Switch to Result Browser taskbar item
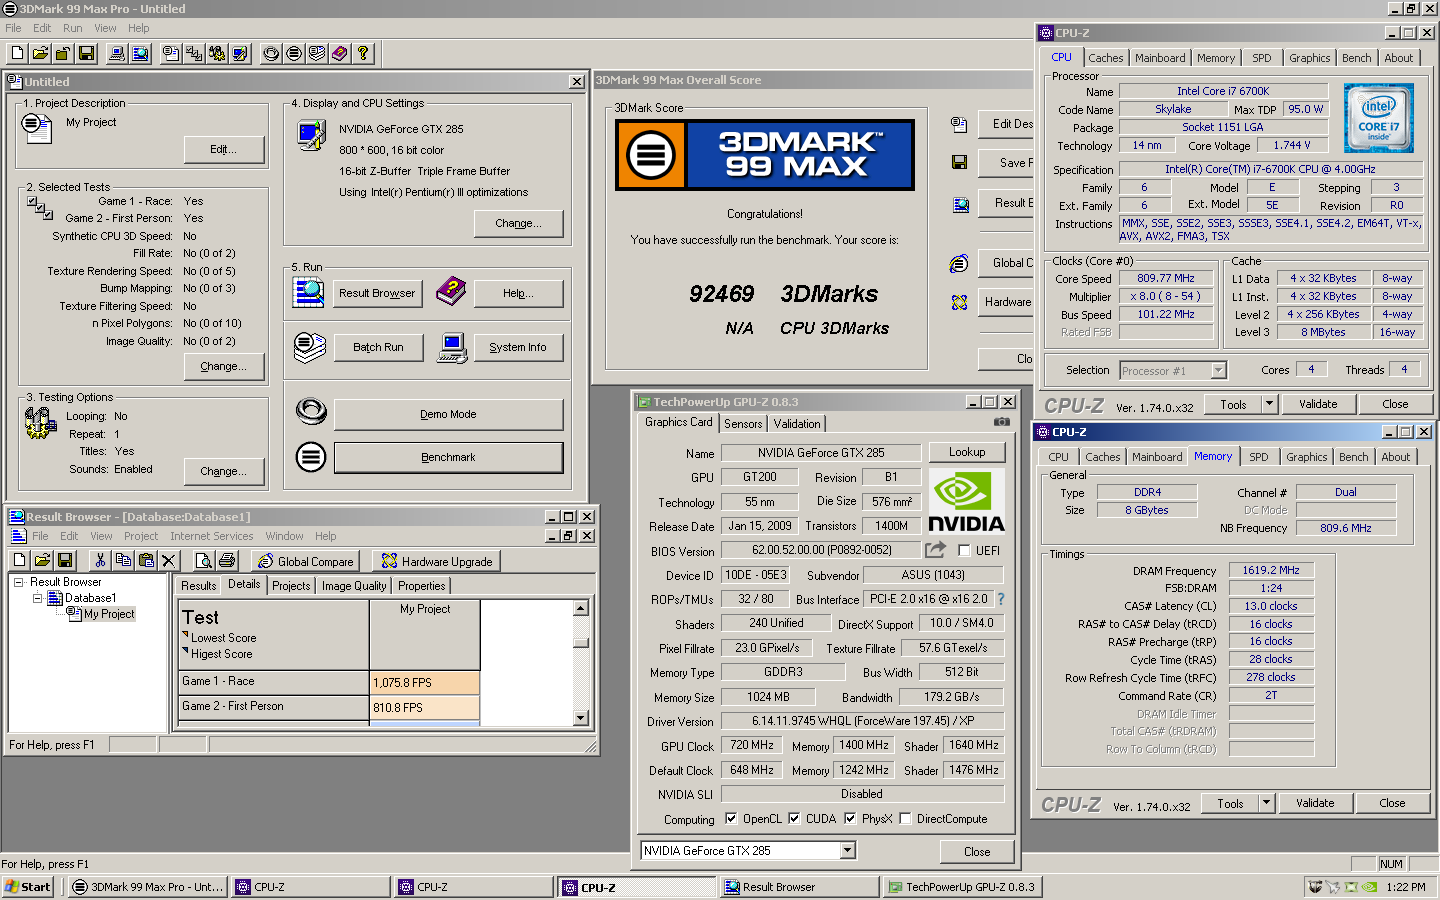Screen dimensions: 1440x900 799,886
